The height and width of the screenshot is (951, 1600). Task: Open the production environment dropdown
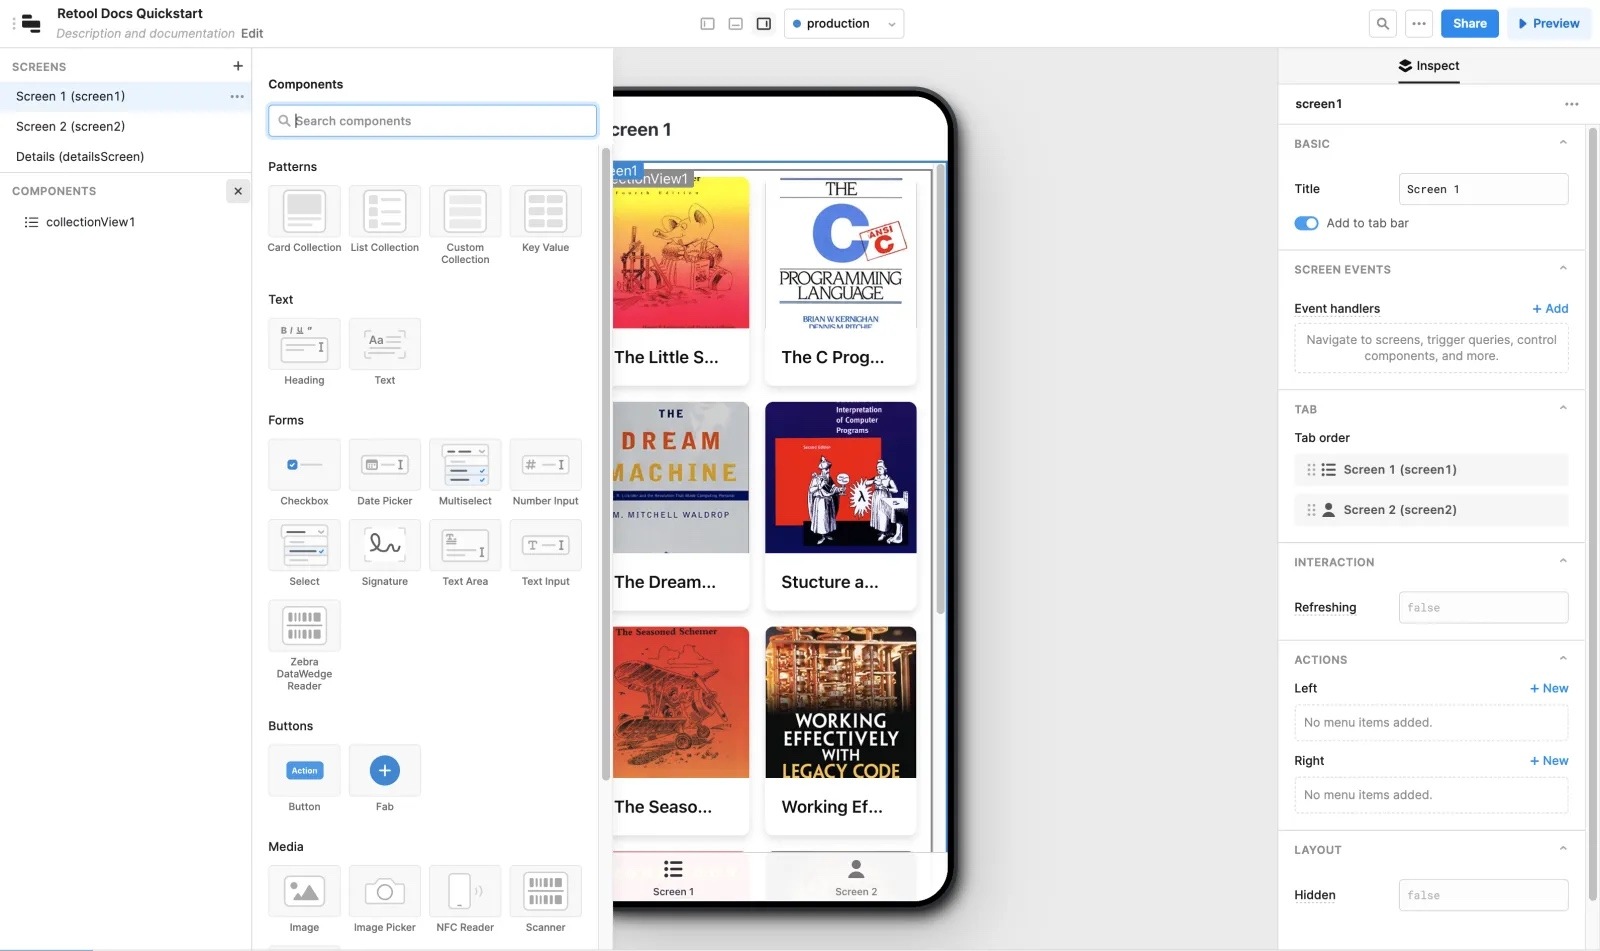(x=844, y=23)
